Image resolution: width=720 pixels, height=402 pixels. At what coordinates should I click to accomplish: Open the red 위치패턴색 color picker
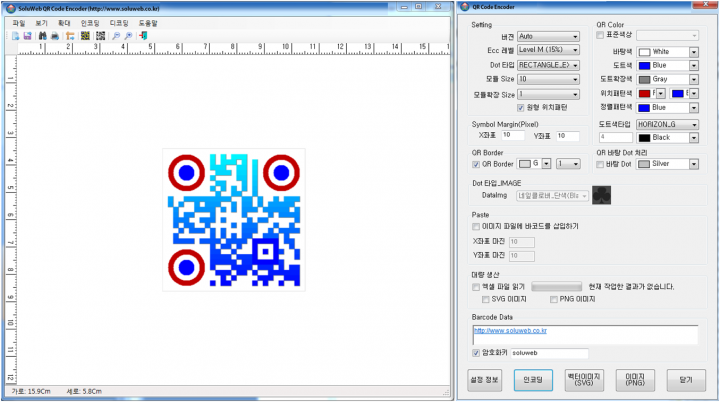(x=651, y=94)
